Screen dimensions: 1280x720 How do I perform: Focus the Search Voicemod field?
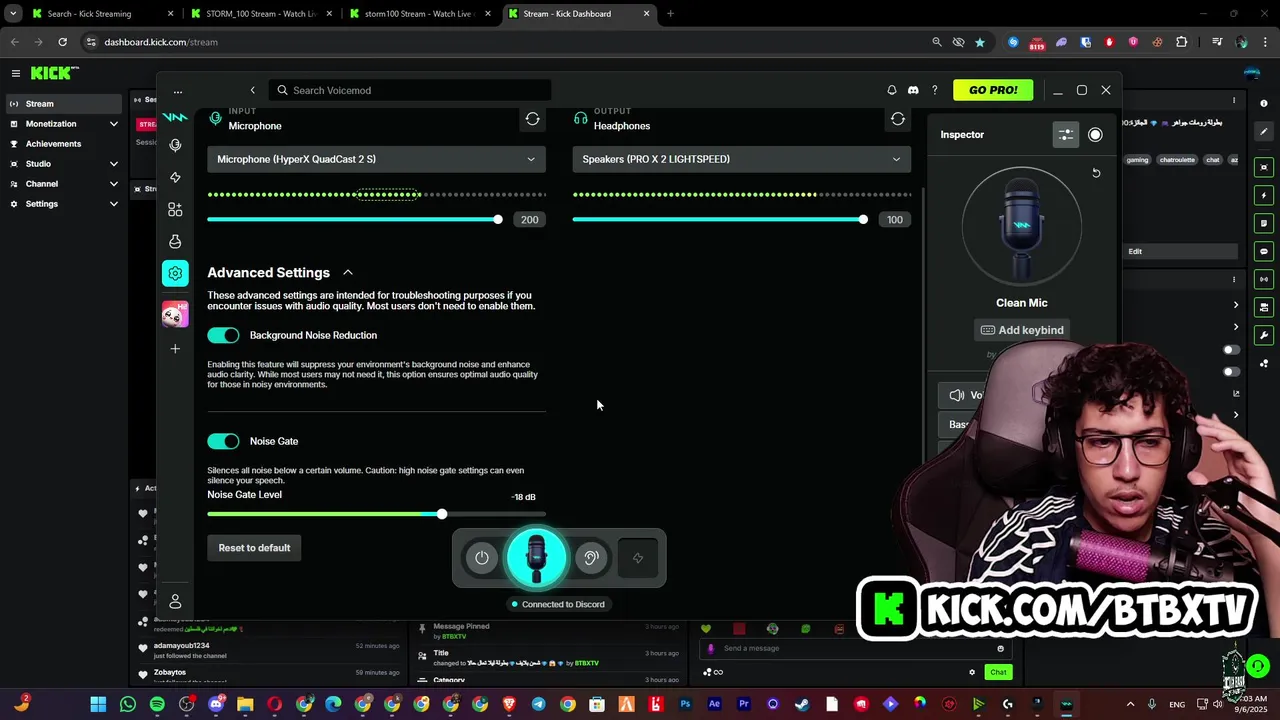click(x=410, y=90)
